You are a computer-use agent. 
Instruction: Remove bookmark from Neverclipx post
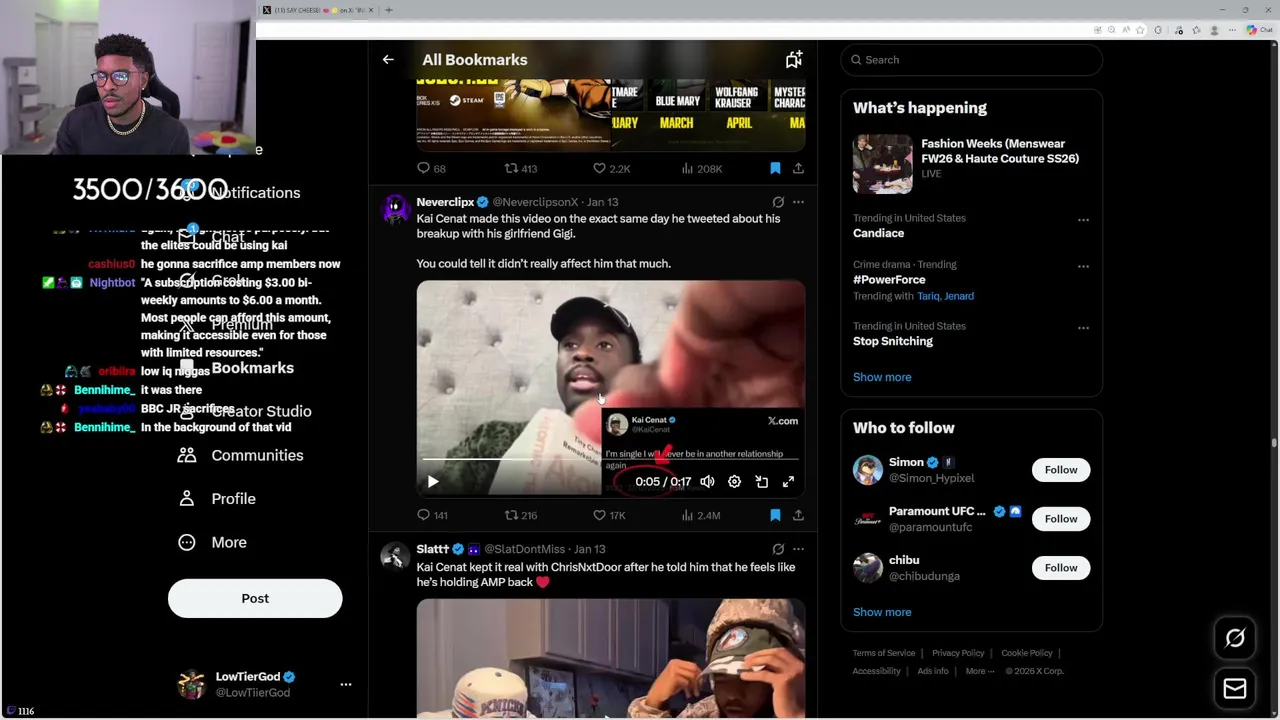click(x=775, y=515)
